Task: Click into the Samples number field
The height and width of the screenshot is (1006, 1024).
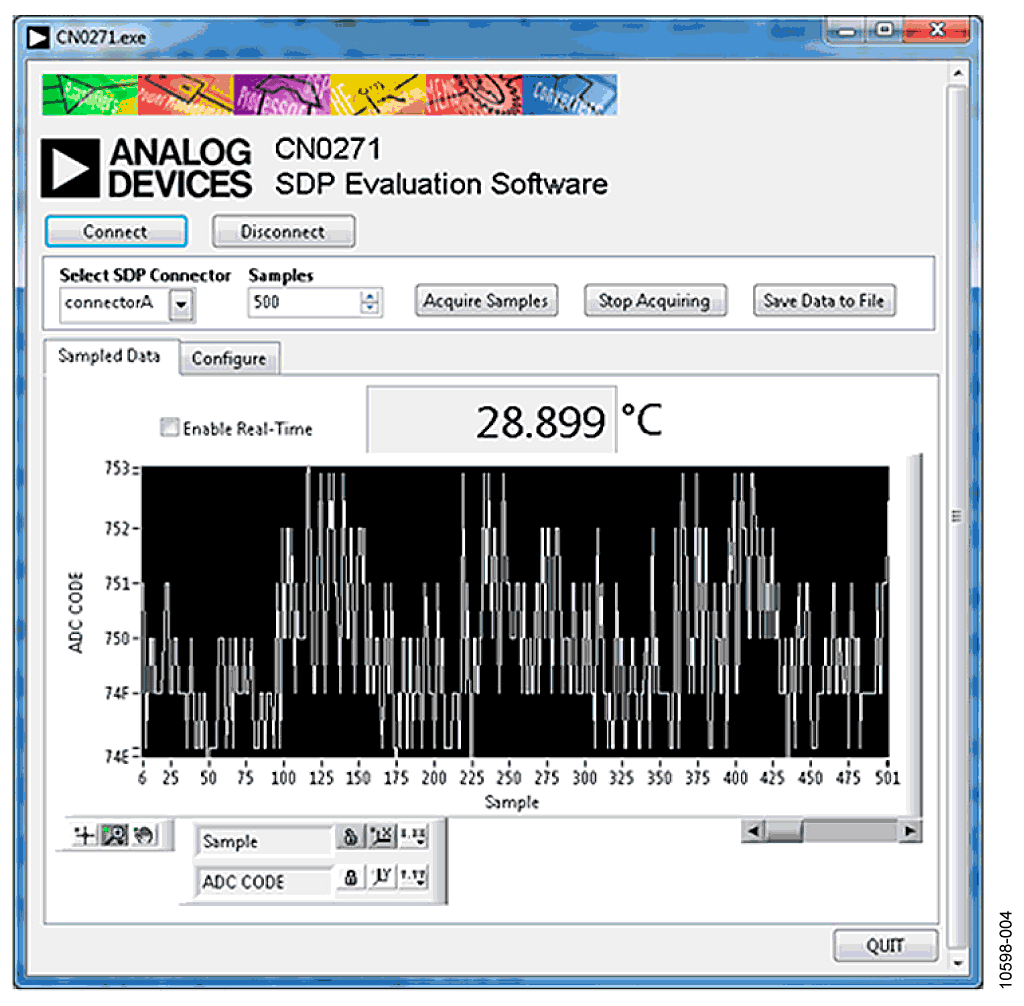Action: 304,302
